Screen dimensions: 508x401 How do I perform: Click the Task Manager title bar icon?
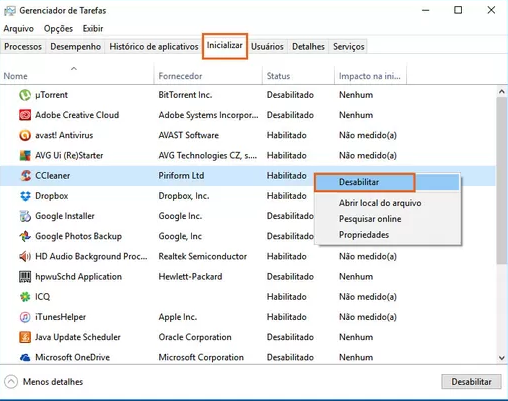pyautogui.click(x=10, y=11)
